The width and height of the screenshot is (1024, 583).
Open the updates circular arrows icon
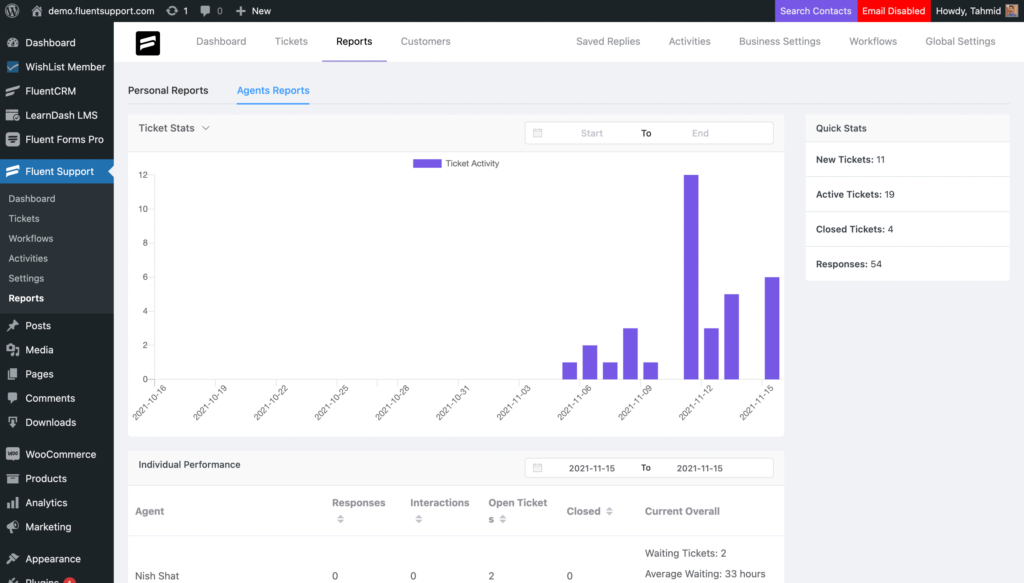coord(172,11)
